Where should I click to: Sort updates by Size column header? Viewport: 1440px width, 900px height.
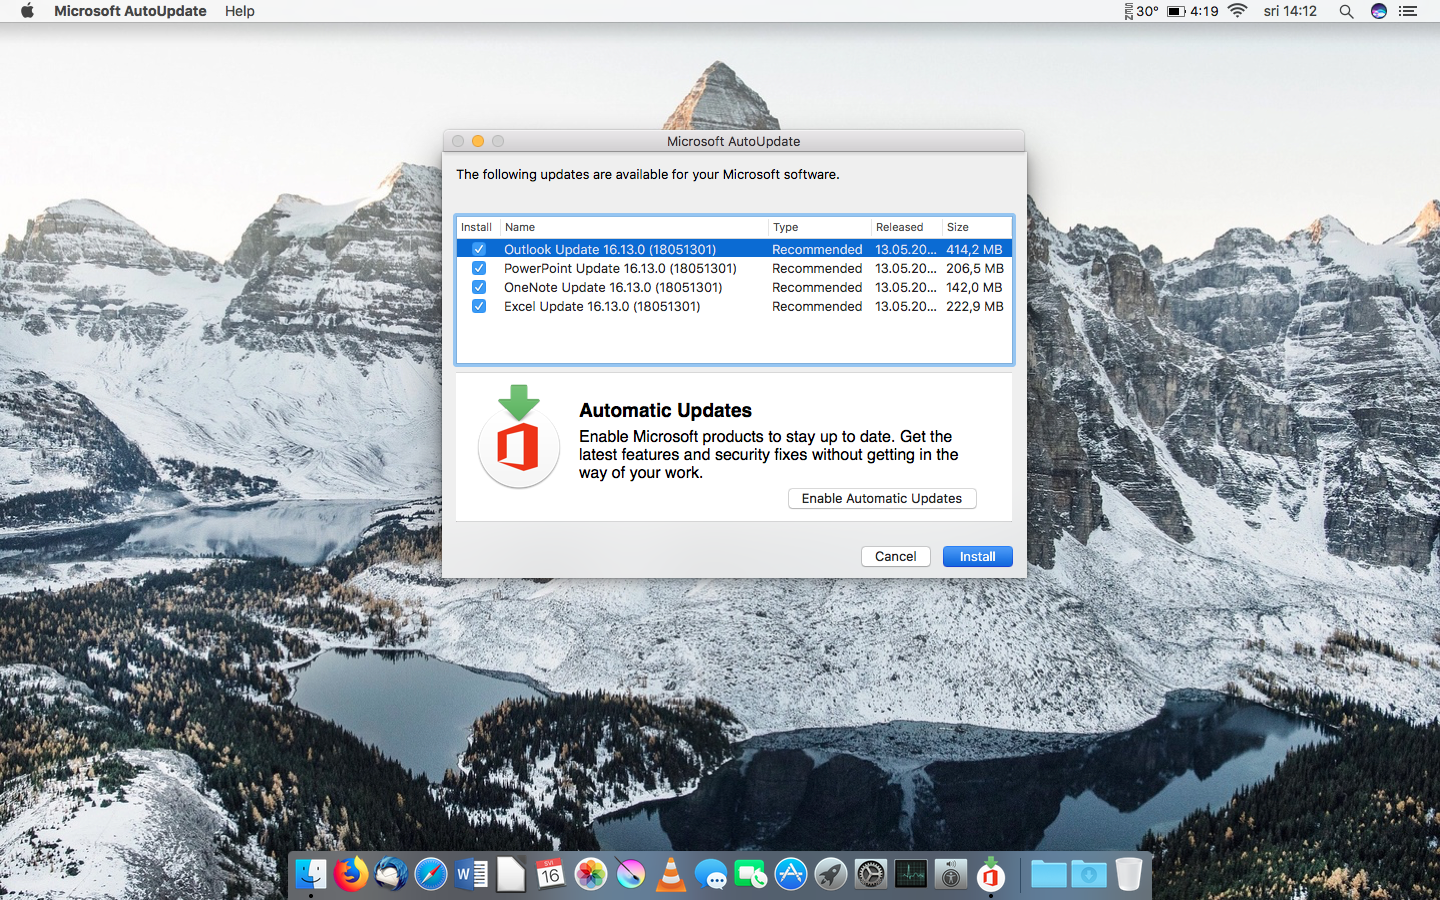[x=977, y=227]
